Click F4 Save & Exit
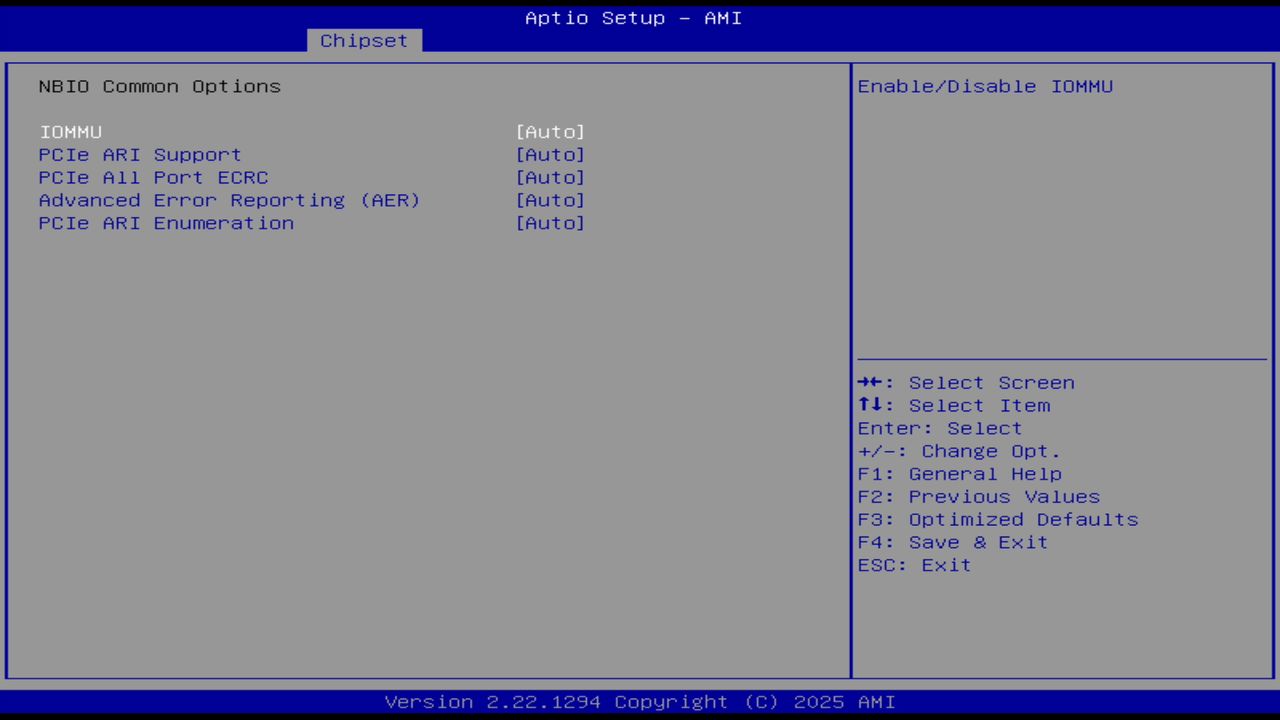This screenshot has height=720, width=1280. pyautogui.click(x=951, y=542)
